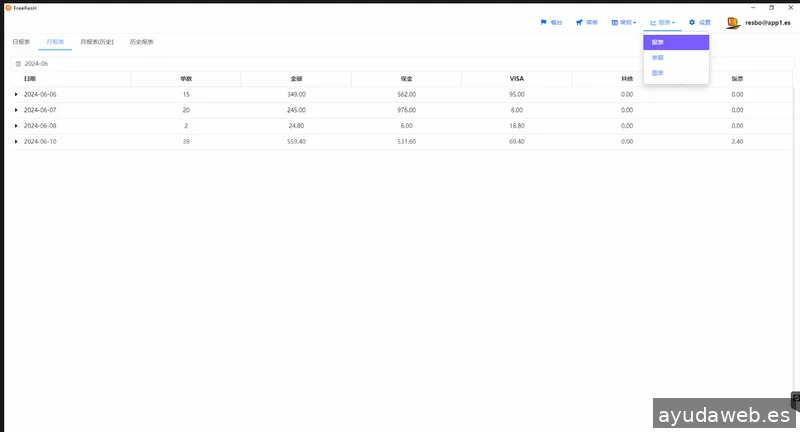This screenshot has height=432, width=800.
Task: Switch to the 月报表(历史) tab
Action: (x=97, y=42)
